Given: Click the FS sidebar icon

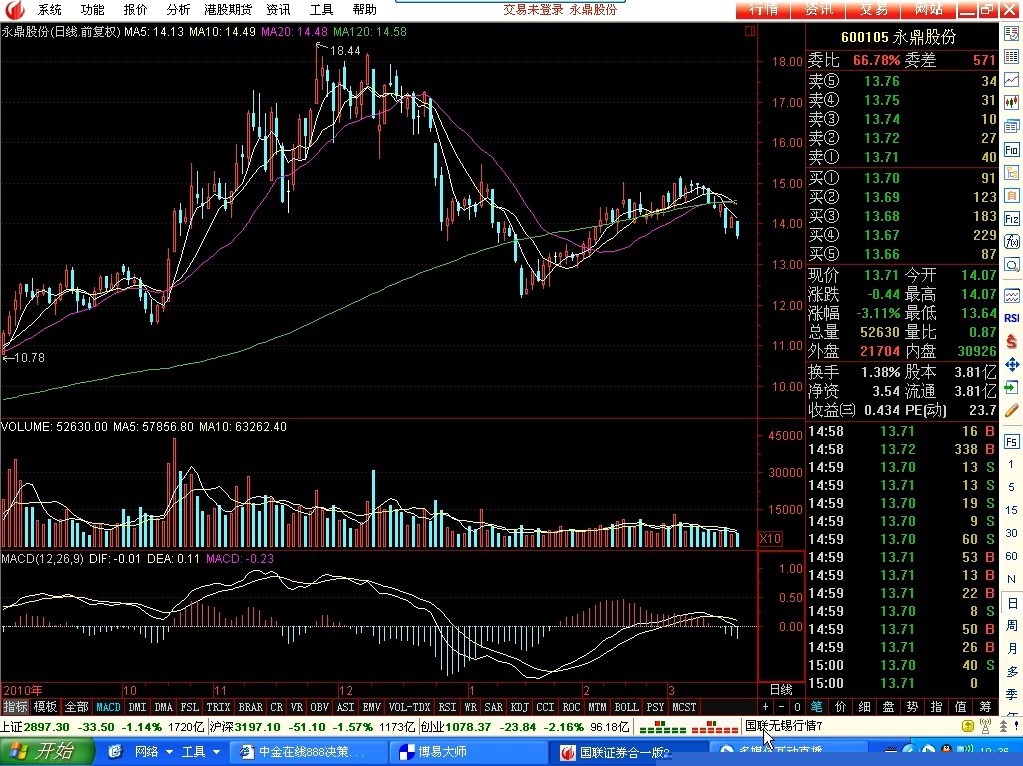Looking at the screenshot, I should [1012, 442].
